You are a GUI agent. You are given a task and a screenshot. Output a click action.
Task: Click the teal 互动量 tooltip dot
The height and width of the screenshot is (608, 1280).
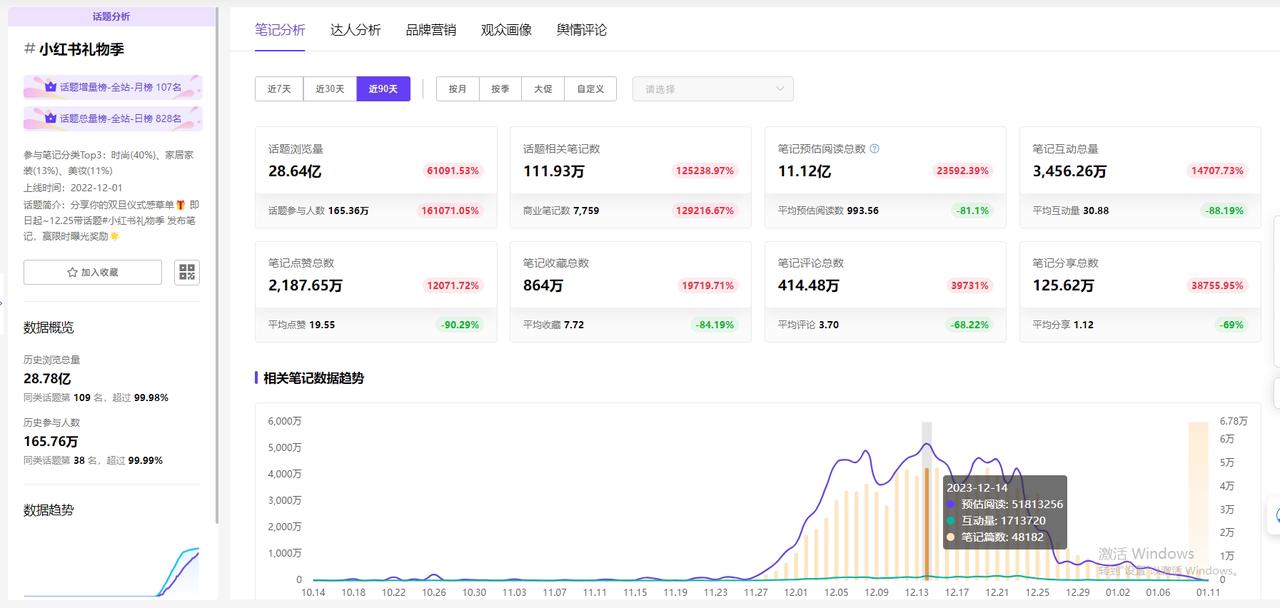coord(951,521)
